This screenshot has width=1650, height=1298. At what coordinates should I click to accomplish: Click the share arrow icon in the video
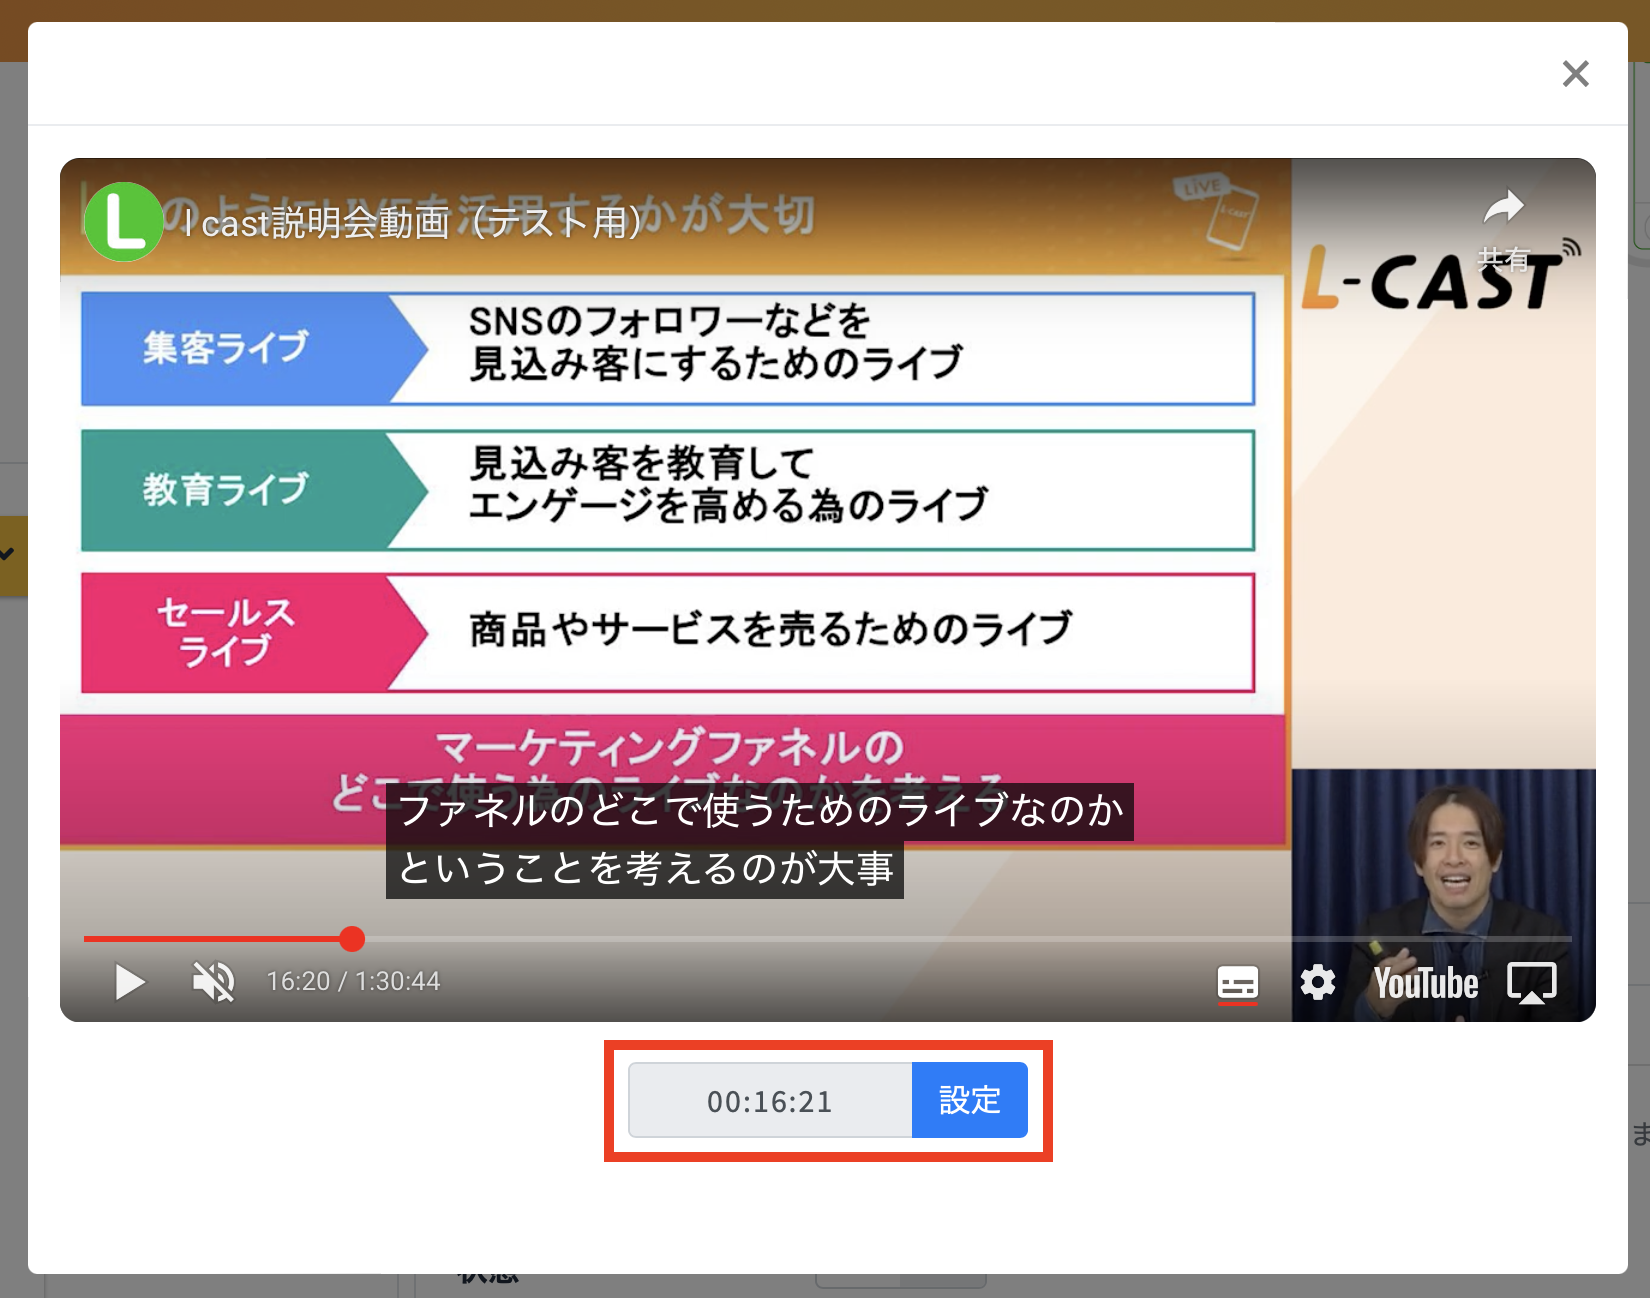1504,207
